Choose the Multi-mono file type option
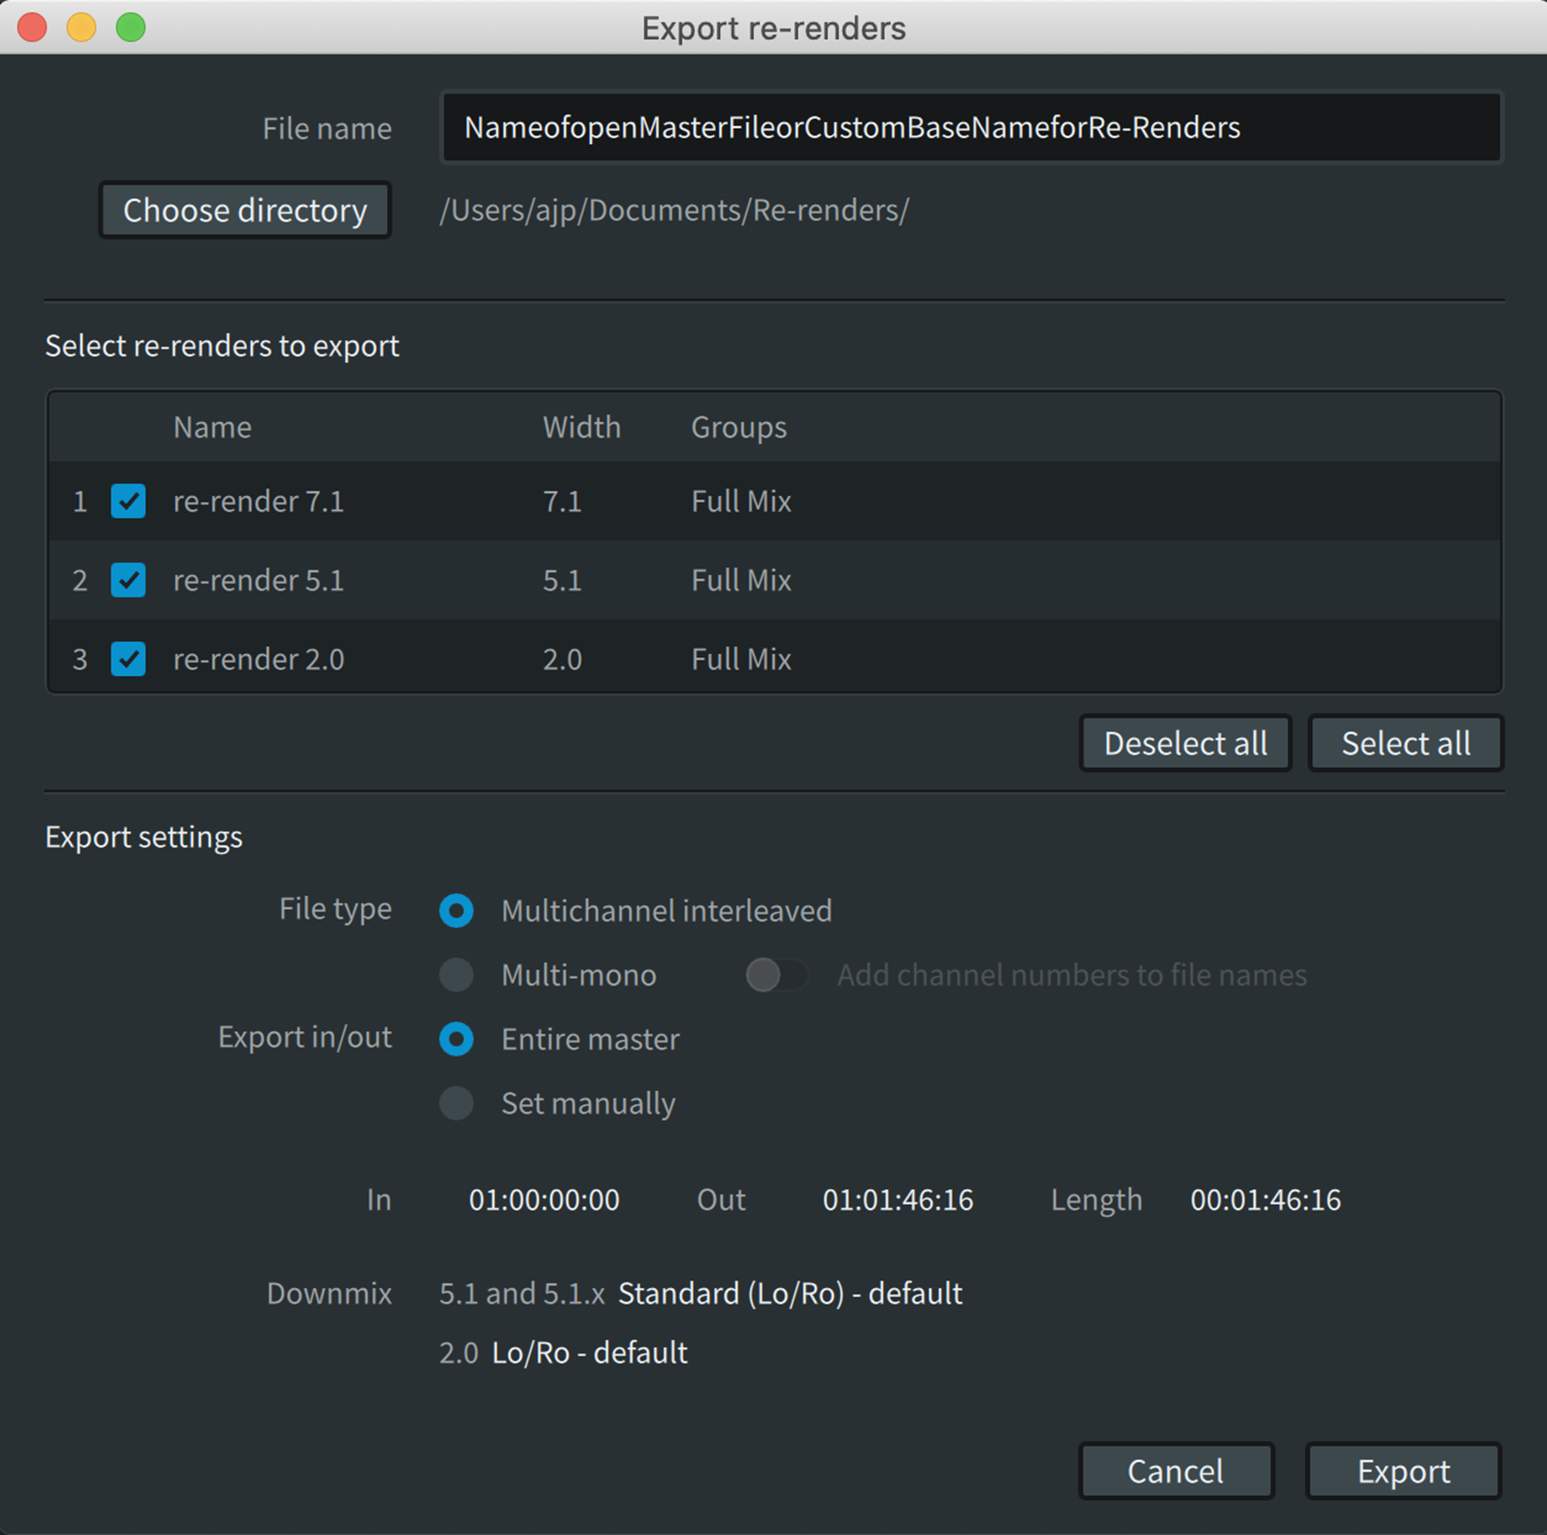 pyautogui.click(x=457, y=975)
